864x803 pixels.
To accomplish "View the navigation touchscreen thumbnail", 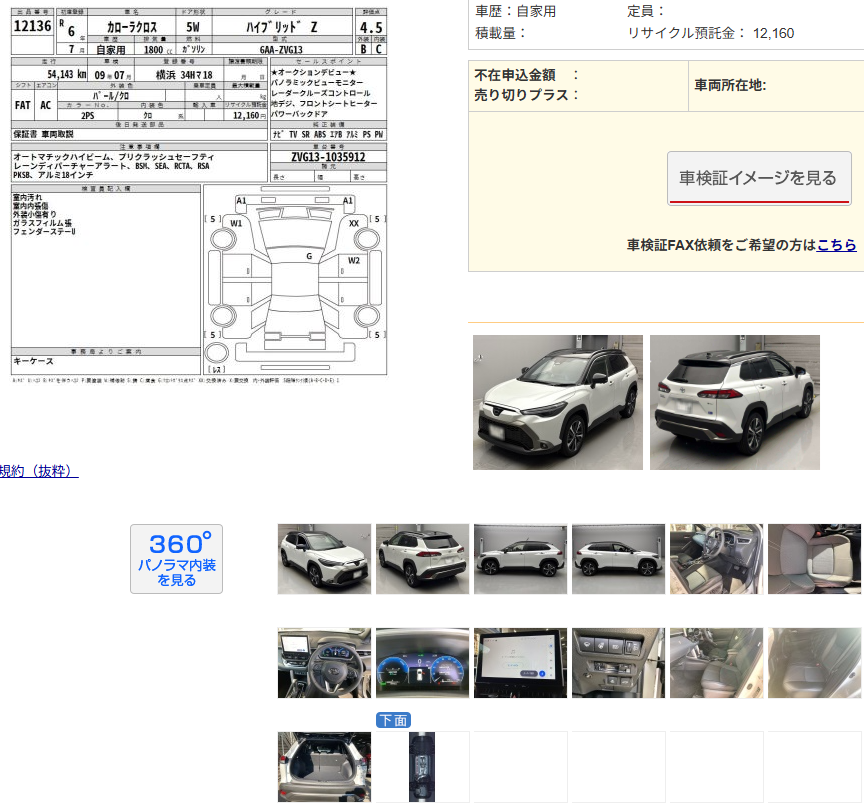I will click(520, 663).
